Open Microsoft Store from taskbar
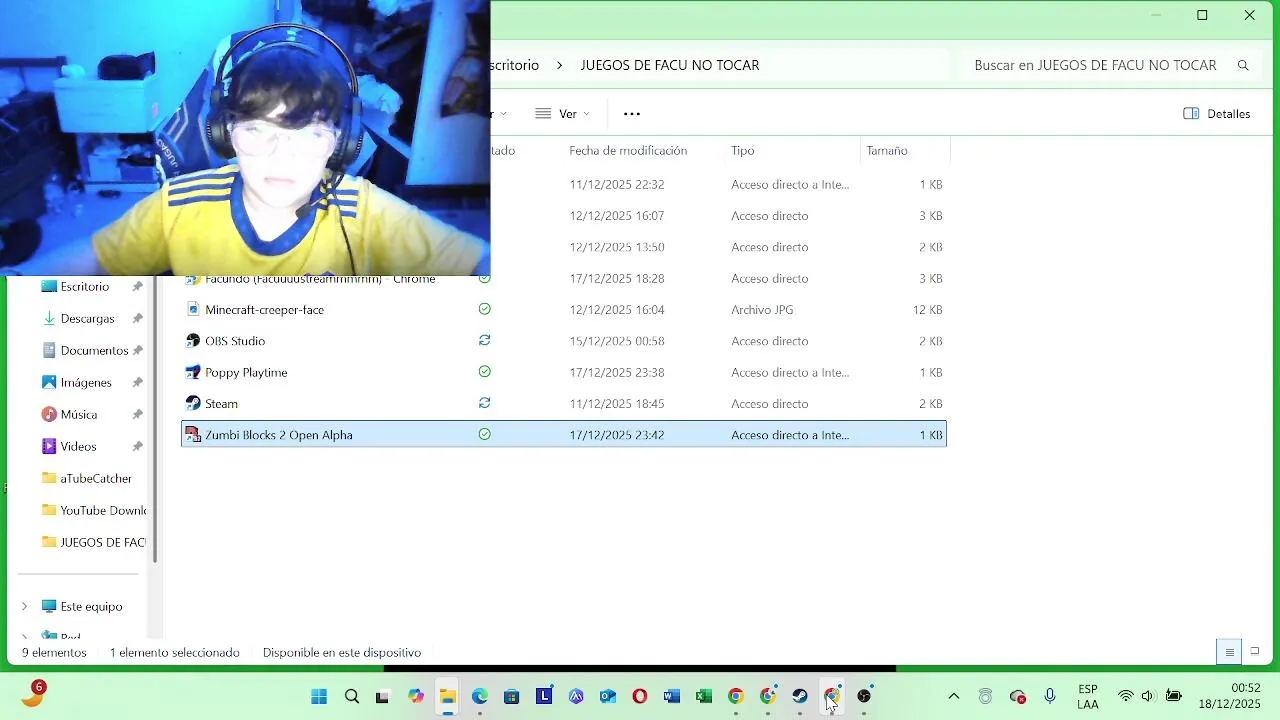The width and height of the screenshot is (1280, 720). (x=512, y=697)
